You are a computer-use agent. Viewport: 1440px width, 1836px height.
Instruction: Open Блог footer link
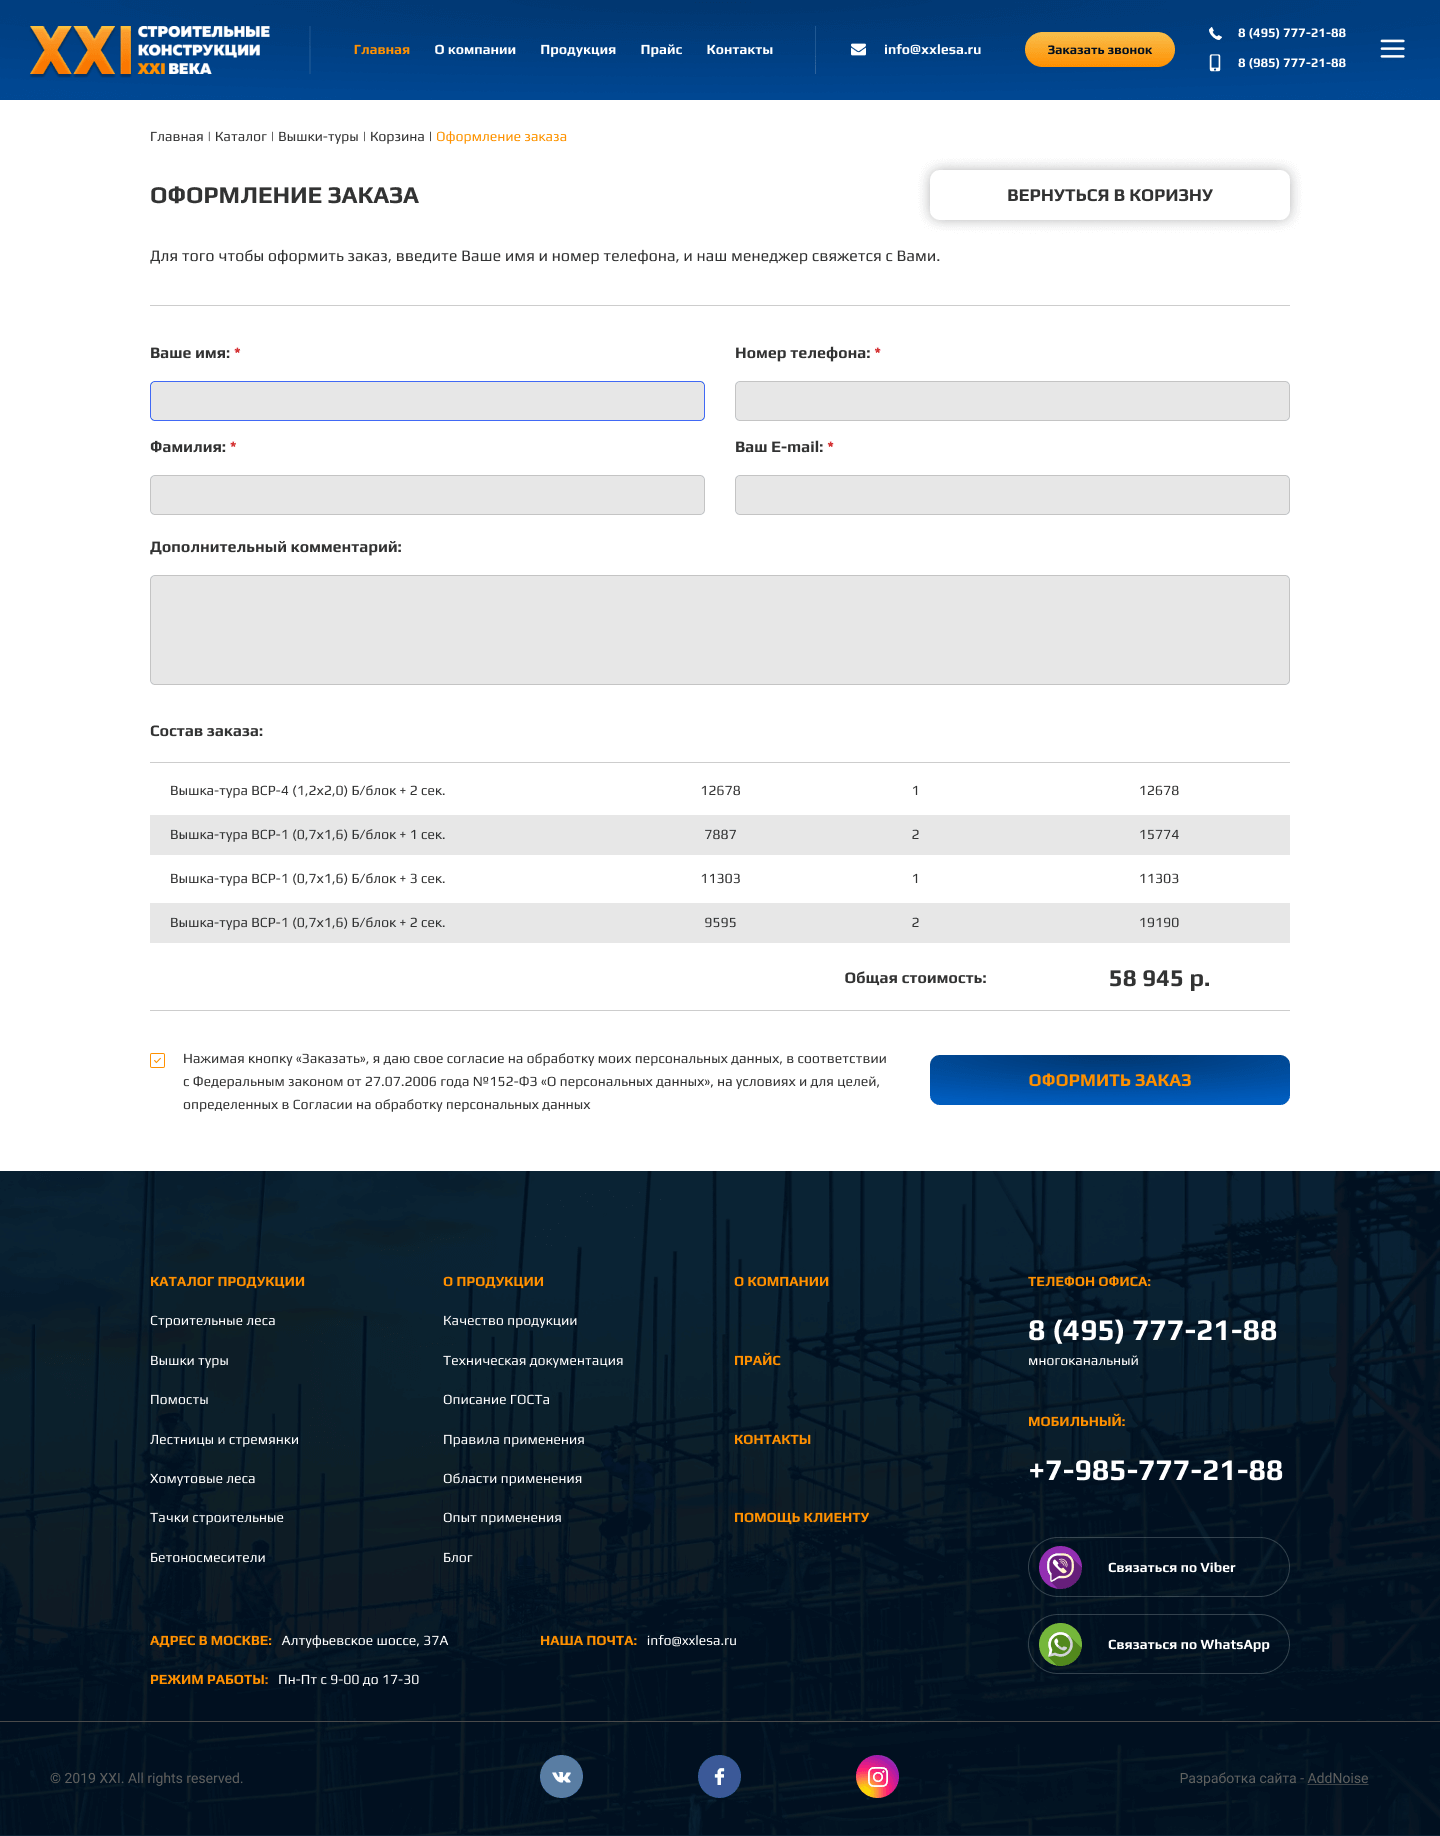tap(458, 1558)
